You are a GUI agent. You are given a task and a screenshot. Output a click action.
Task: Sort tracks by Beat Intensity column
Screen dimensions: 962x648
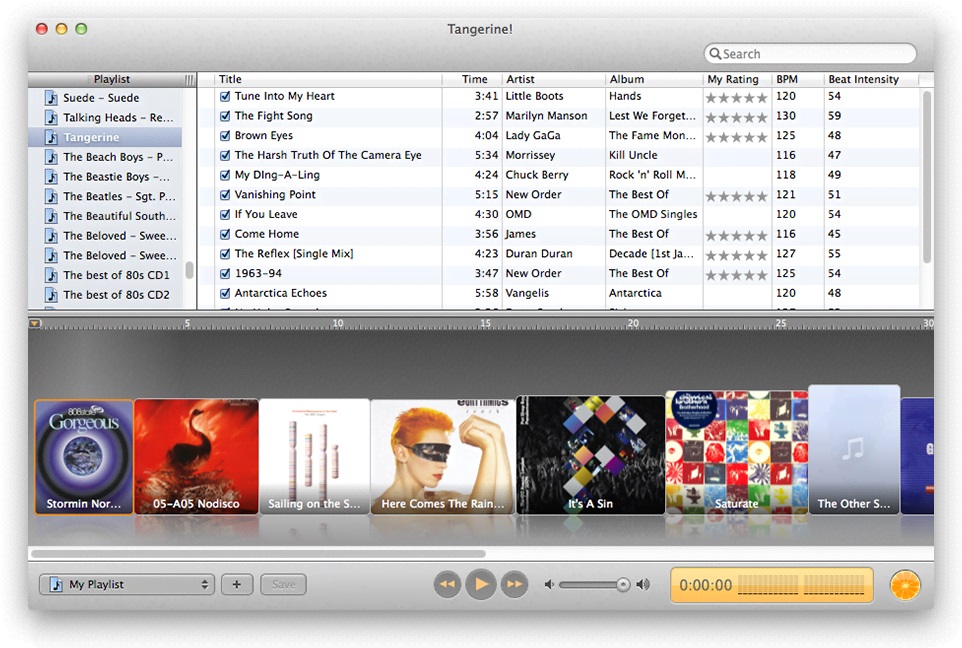tap(871, 79)
